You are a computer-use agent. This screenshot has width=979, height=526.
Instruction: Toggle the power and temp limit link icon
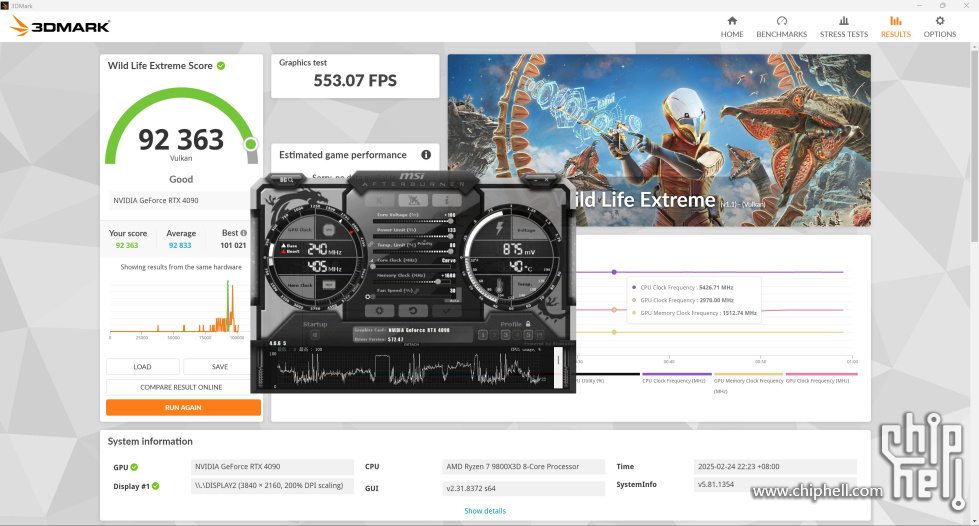point(371,244)
